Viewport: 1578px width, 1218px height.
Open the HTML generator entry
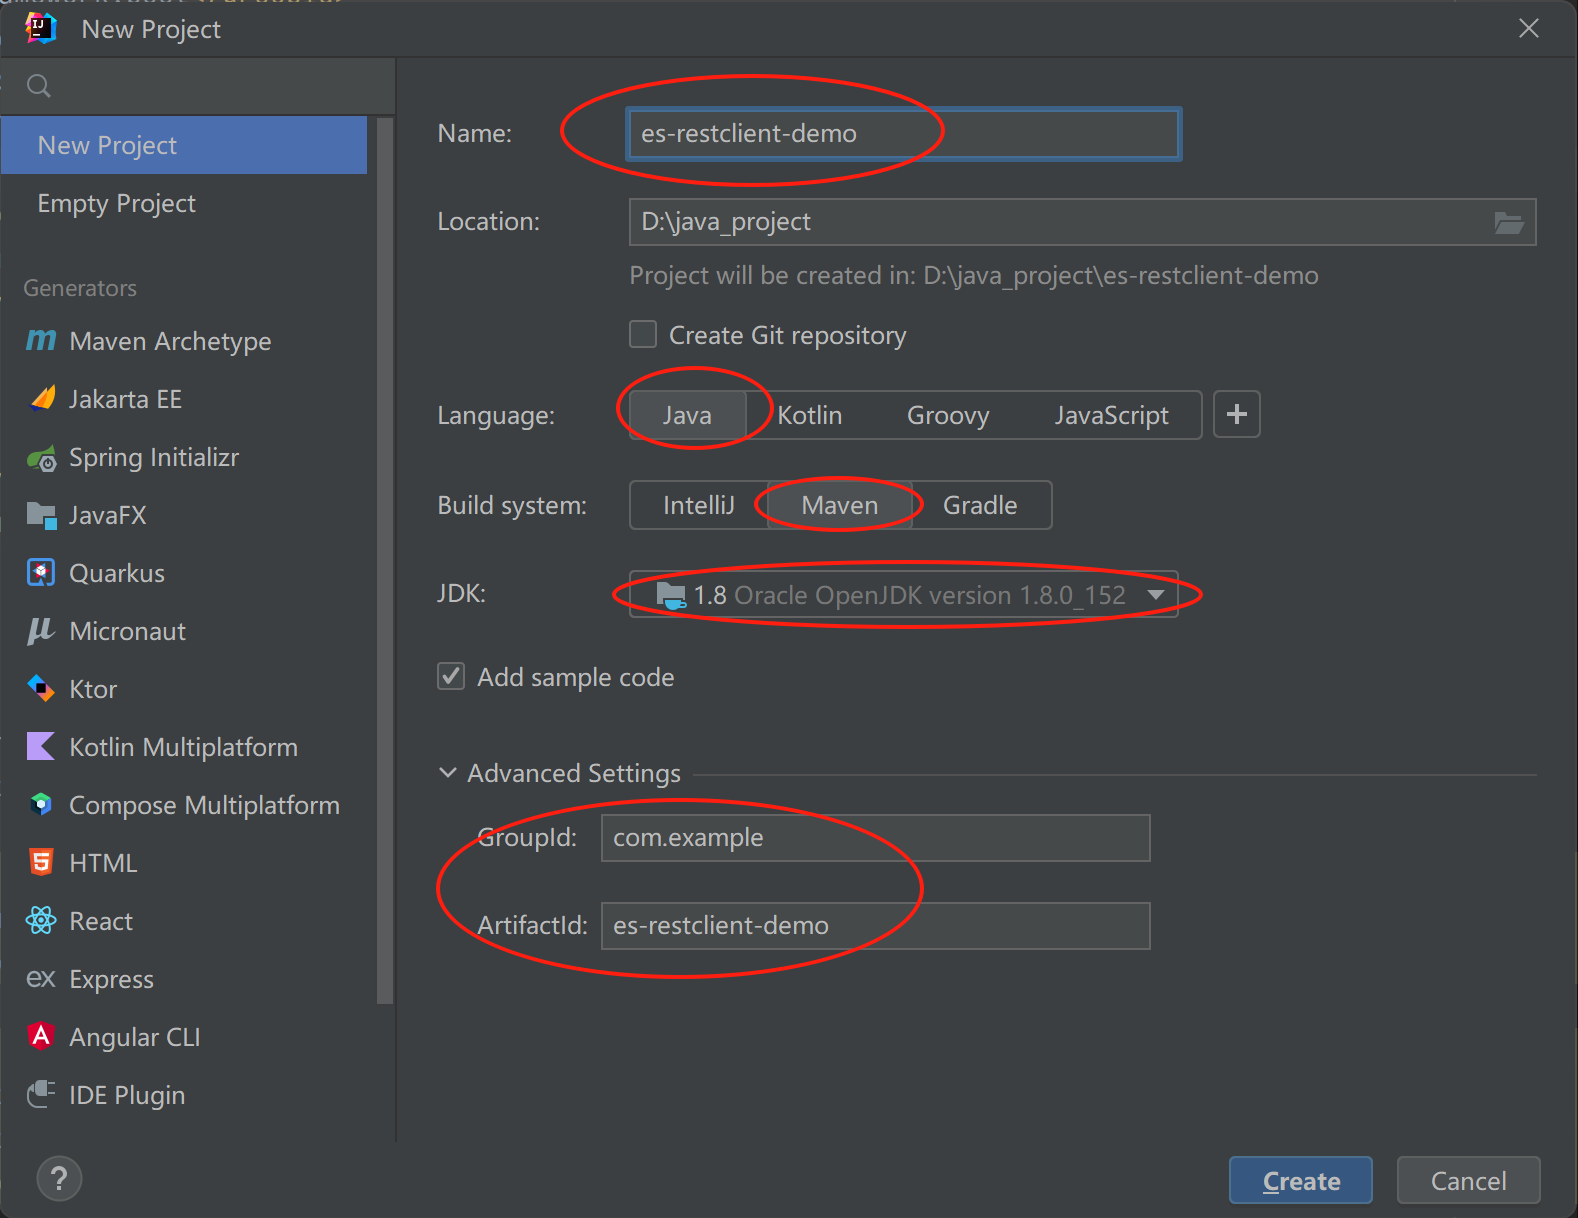tap(184, 863)
